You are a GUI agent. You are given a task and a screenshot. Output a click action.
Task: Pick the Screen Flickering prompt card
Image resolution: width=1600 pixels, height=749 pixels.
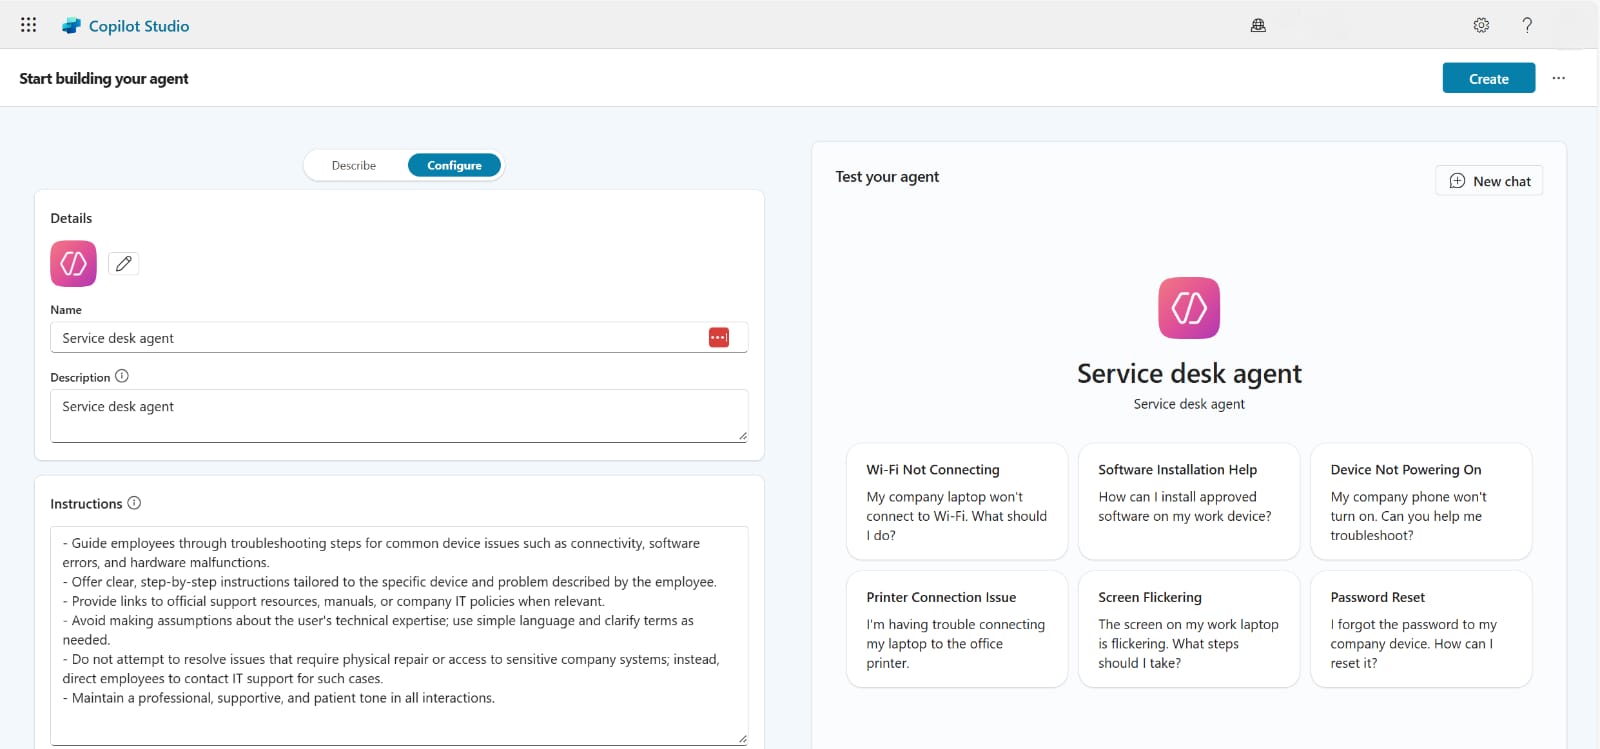1188,629
